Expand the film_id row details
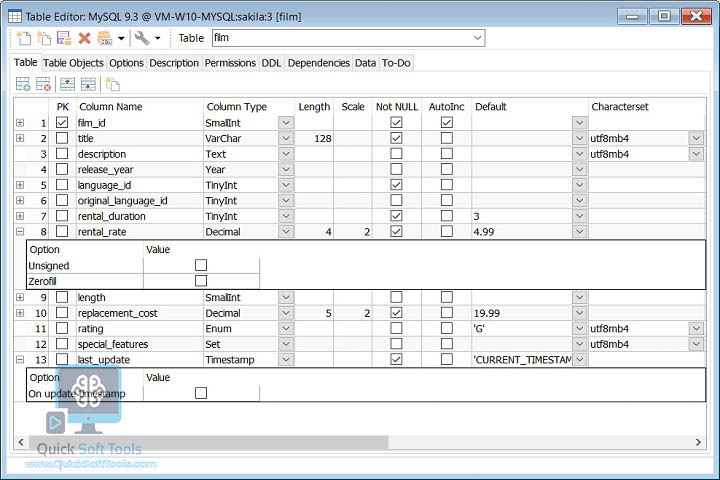The width and height of the screenshot is (720, 480). click(x=20, y=123)
